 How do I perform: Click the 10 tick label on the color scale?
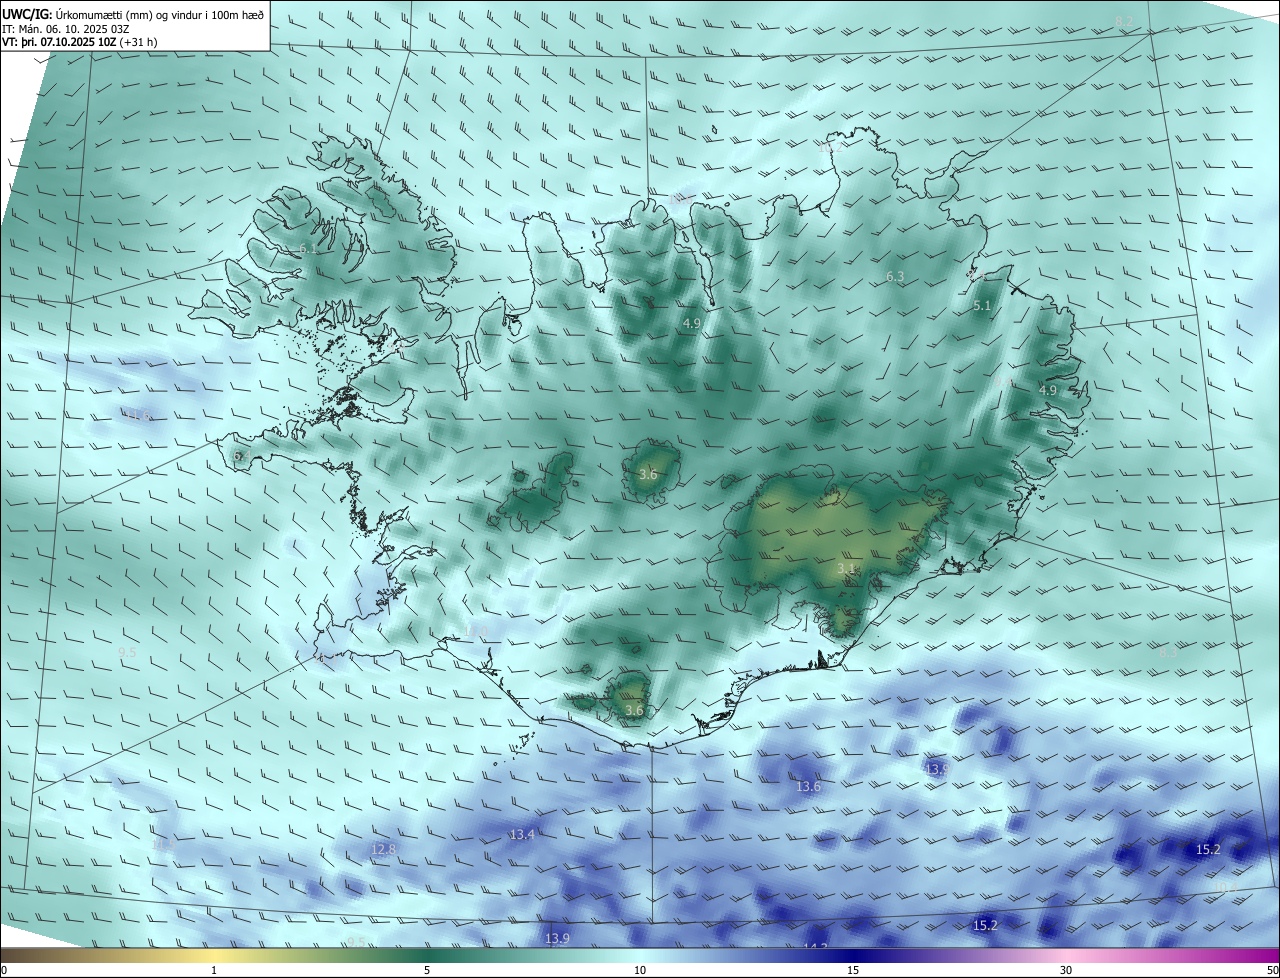point(640,970)
